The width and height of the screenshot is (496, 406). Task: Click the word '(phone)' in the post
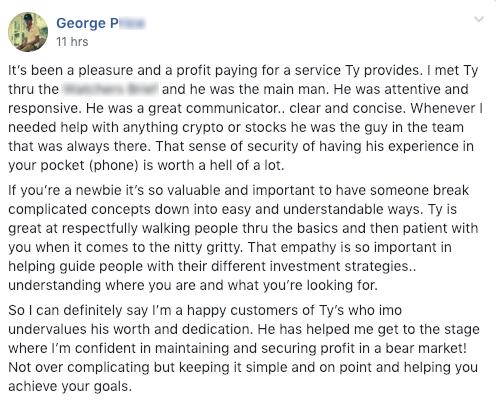click(114, 165)
